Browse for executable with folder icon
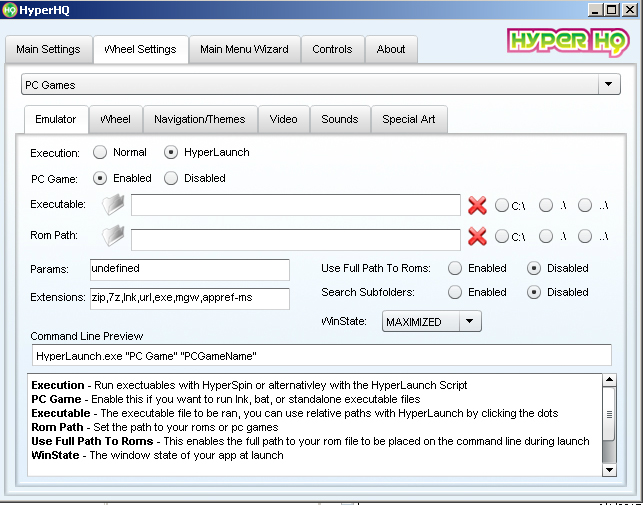This screenshot has width=643, height=505. 113,204
